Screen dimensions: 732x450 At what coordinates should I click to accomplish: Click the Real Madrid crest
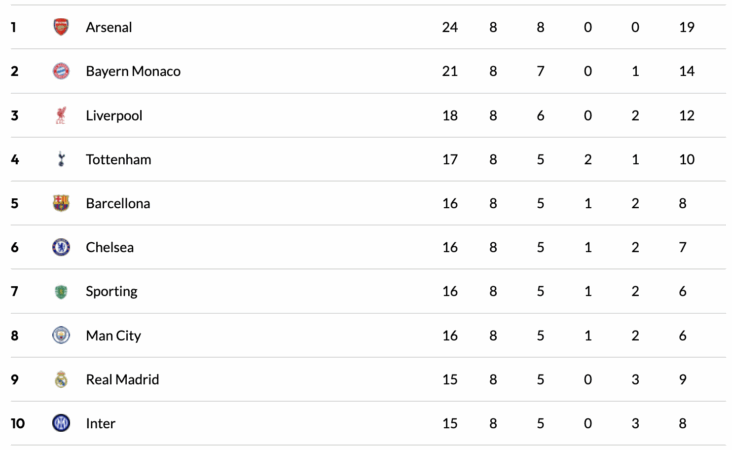pos(61,379)
